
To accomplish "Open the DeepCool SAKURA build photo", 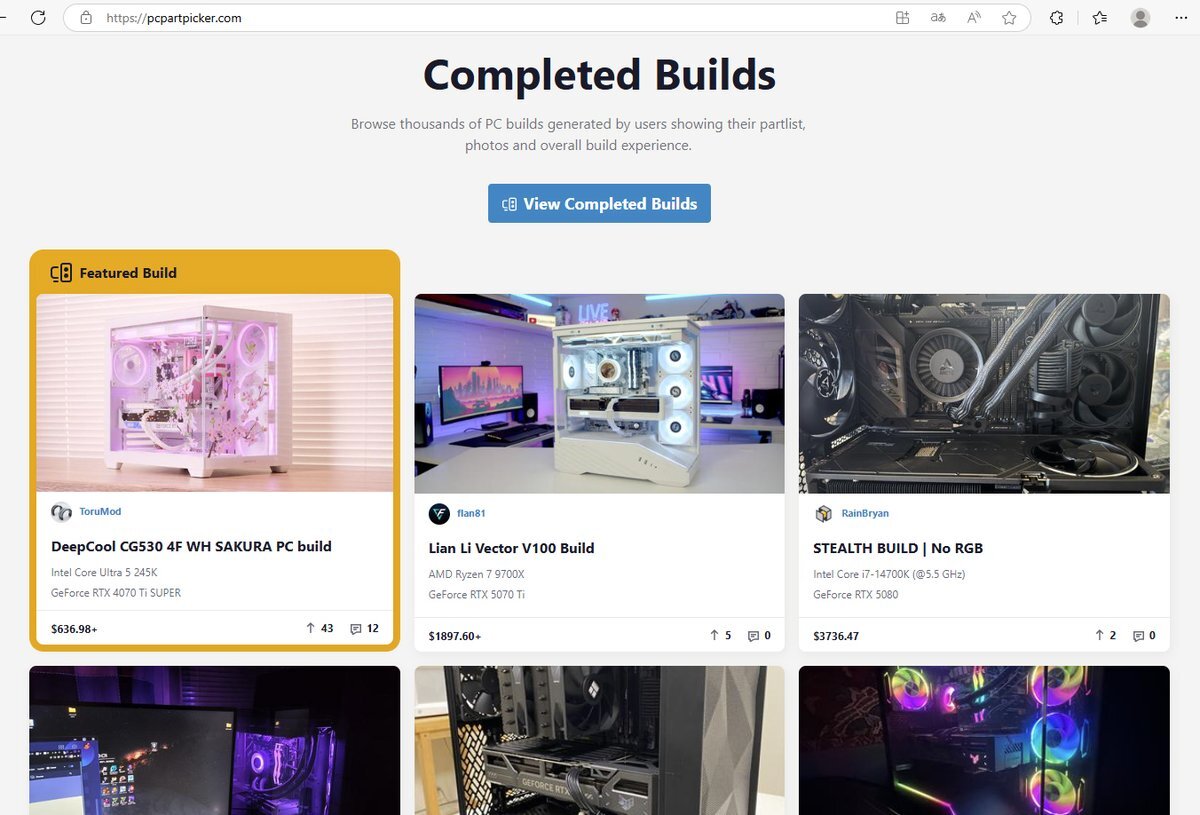I will pyautogui.click(x=214, y=393).
